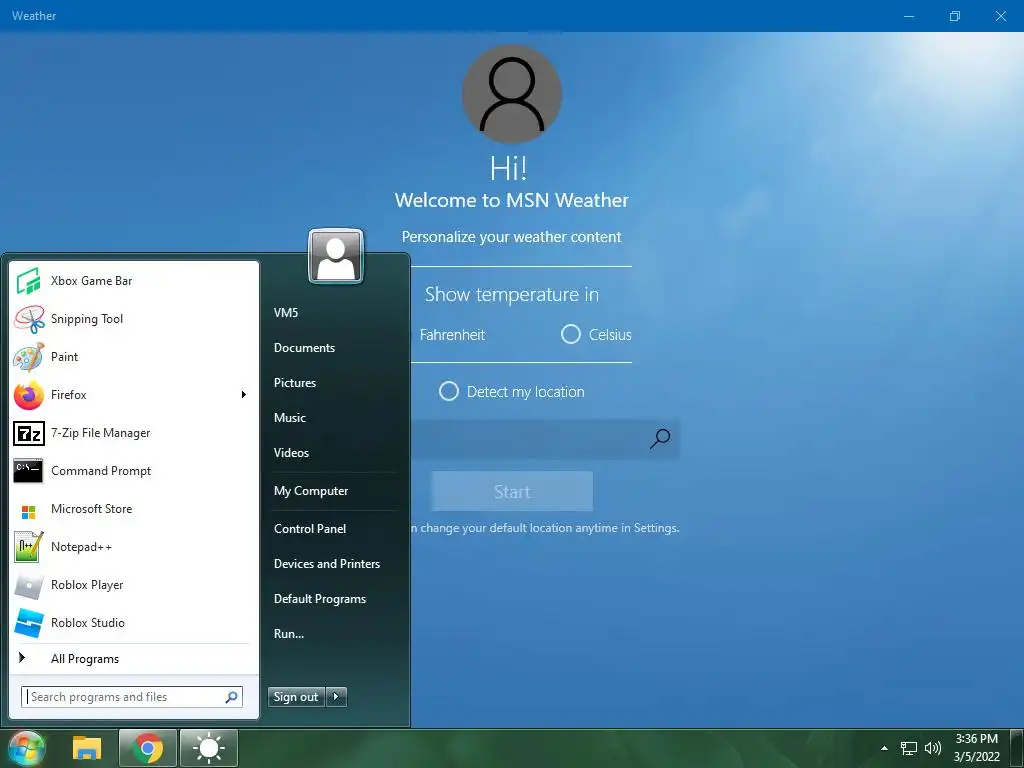This screenshot has height=768, width=1024.
Task: Launch Notepad++ icon
Action: [28, 547]
